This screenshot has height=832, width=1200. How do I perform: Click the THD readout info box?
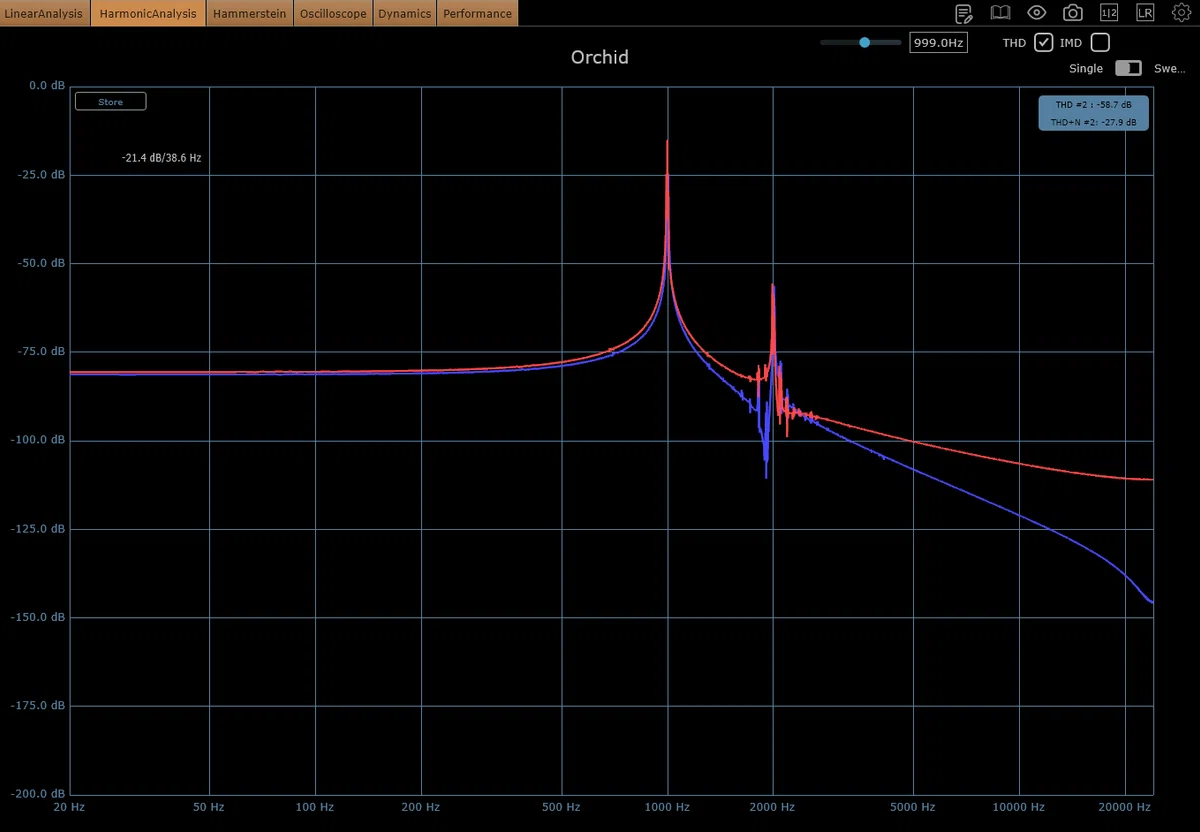click(1094, 112)
